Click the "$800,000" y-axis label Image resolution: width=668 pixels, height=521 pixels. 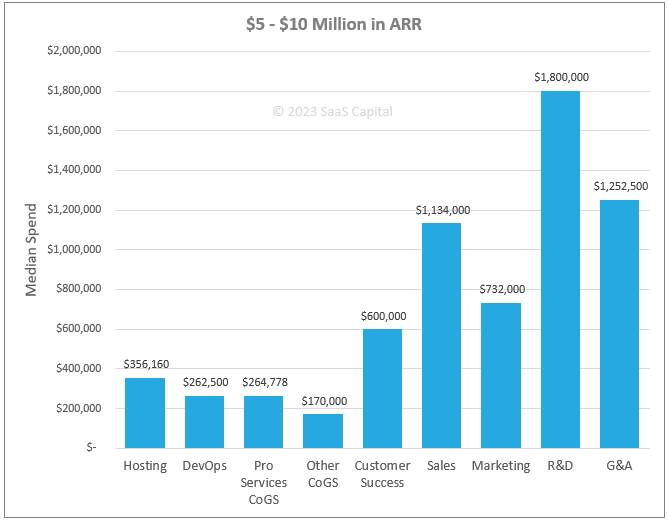point(79,289)
